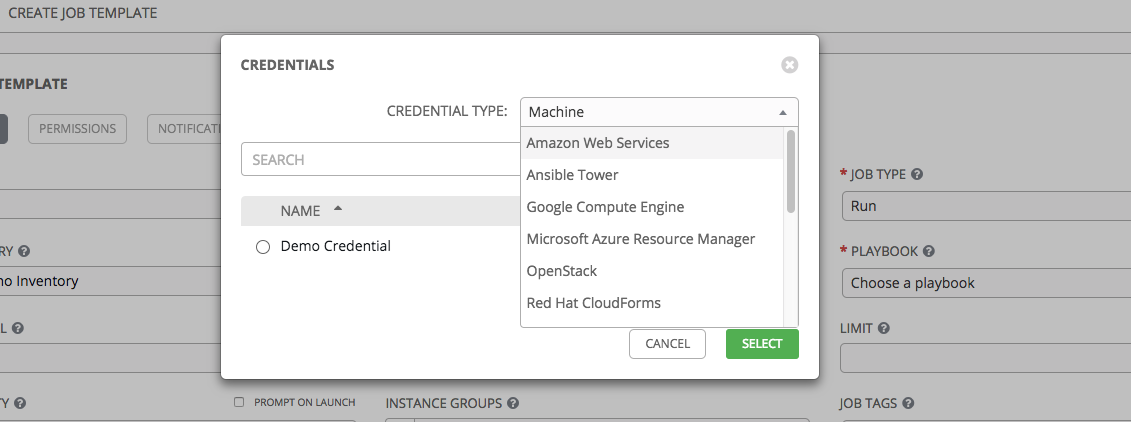The width and height of the screenshot is (1131, 422).
Task: Sort credentials by Name column arrow
Action: [338, 209]
